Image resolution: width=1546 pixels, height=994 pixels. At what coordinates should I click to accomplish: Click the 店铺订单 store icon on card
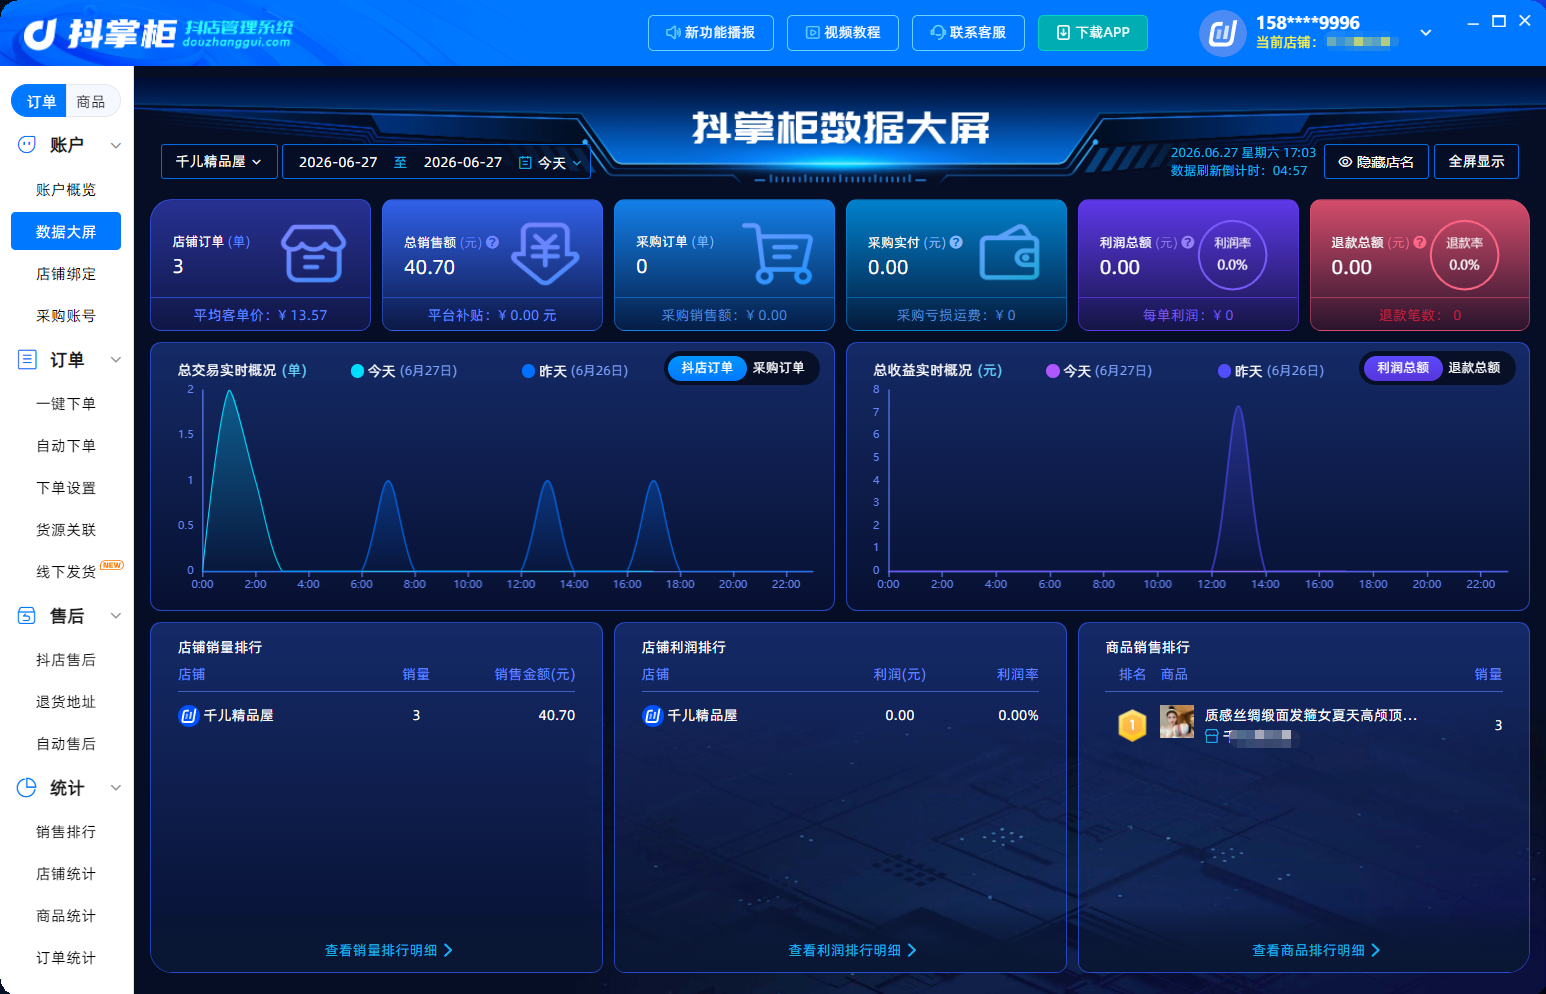coord(313,253)
